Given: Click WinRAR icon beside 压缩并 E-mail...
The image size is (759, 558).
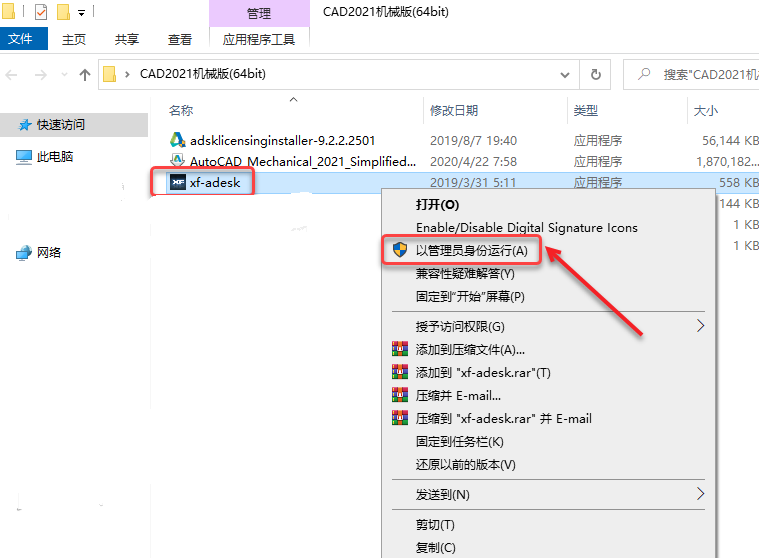Looking at the screenshot, I should point(400,395).
